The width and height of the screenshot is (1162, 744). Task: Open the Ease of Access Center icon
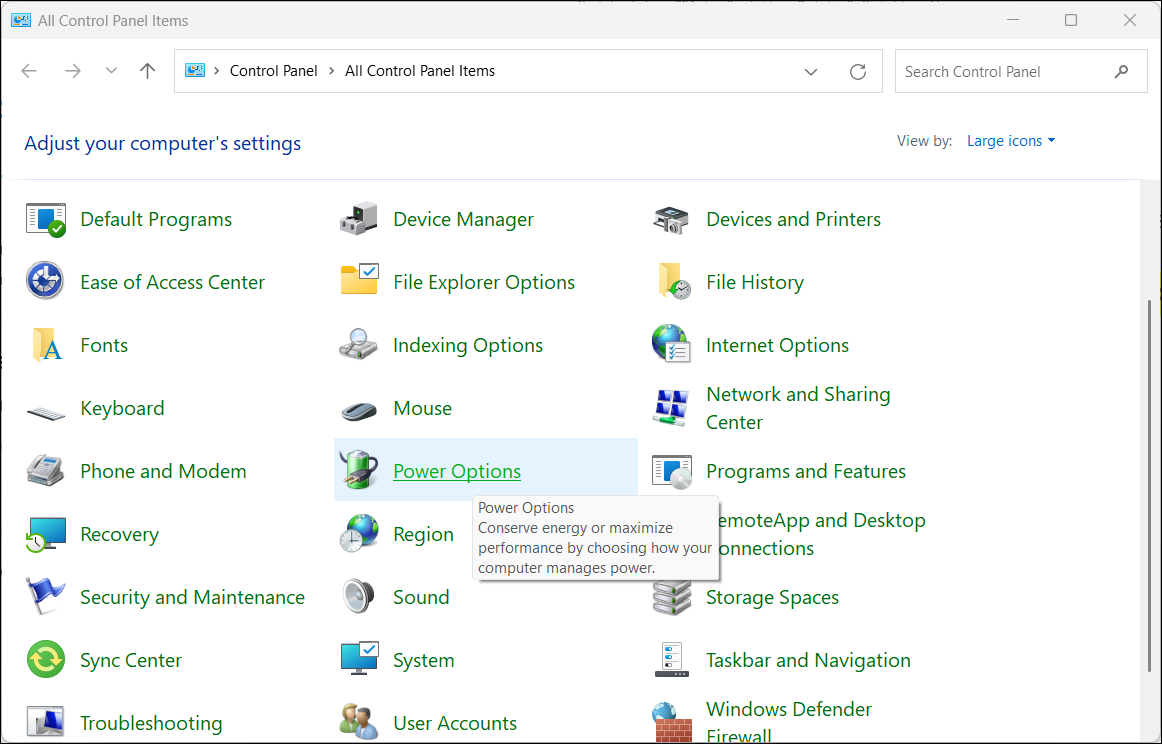tap(45, 282)
